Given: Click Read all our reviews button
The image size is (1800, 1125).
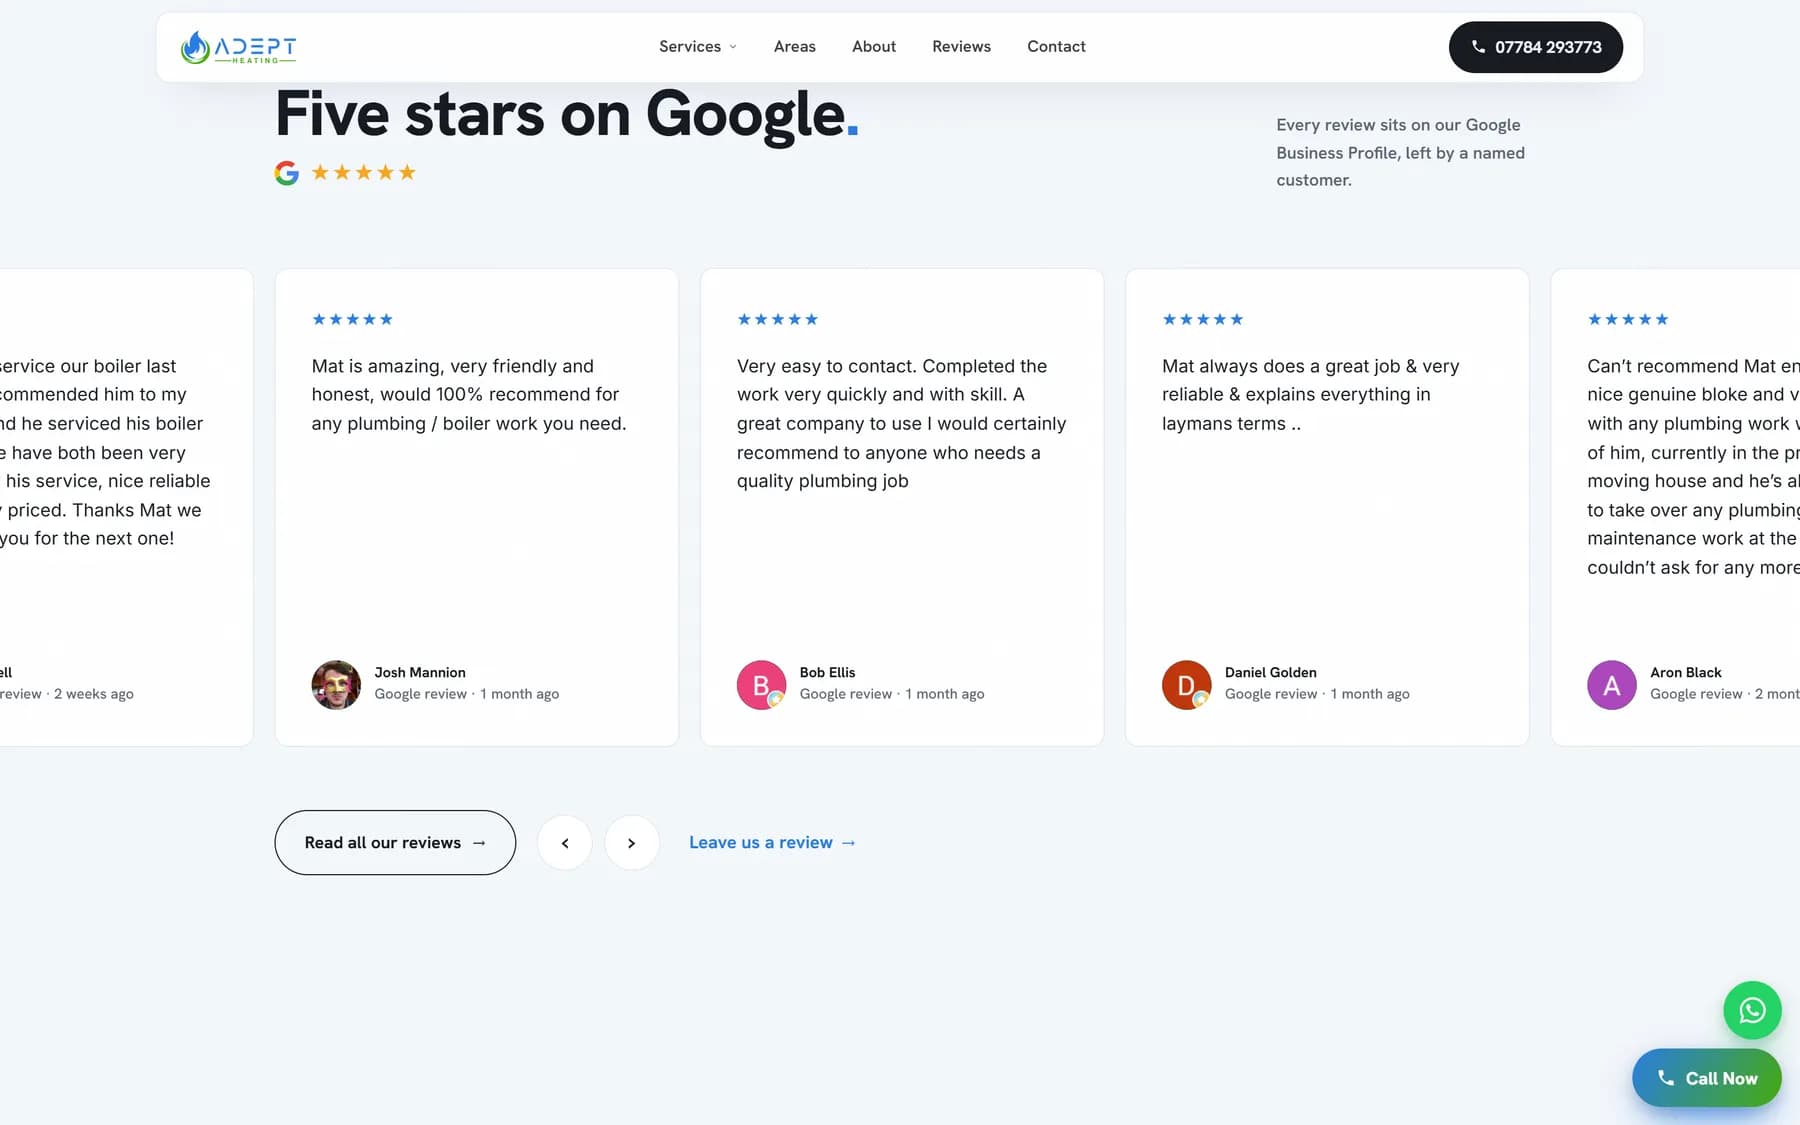Looking at the screenshot, I should [x=395, y=843].
